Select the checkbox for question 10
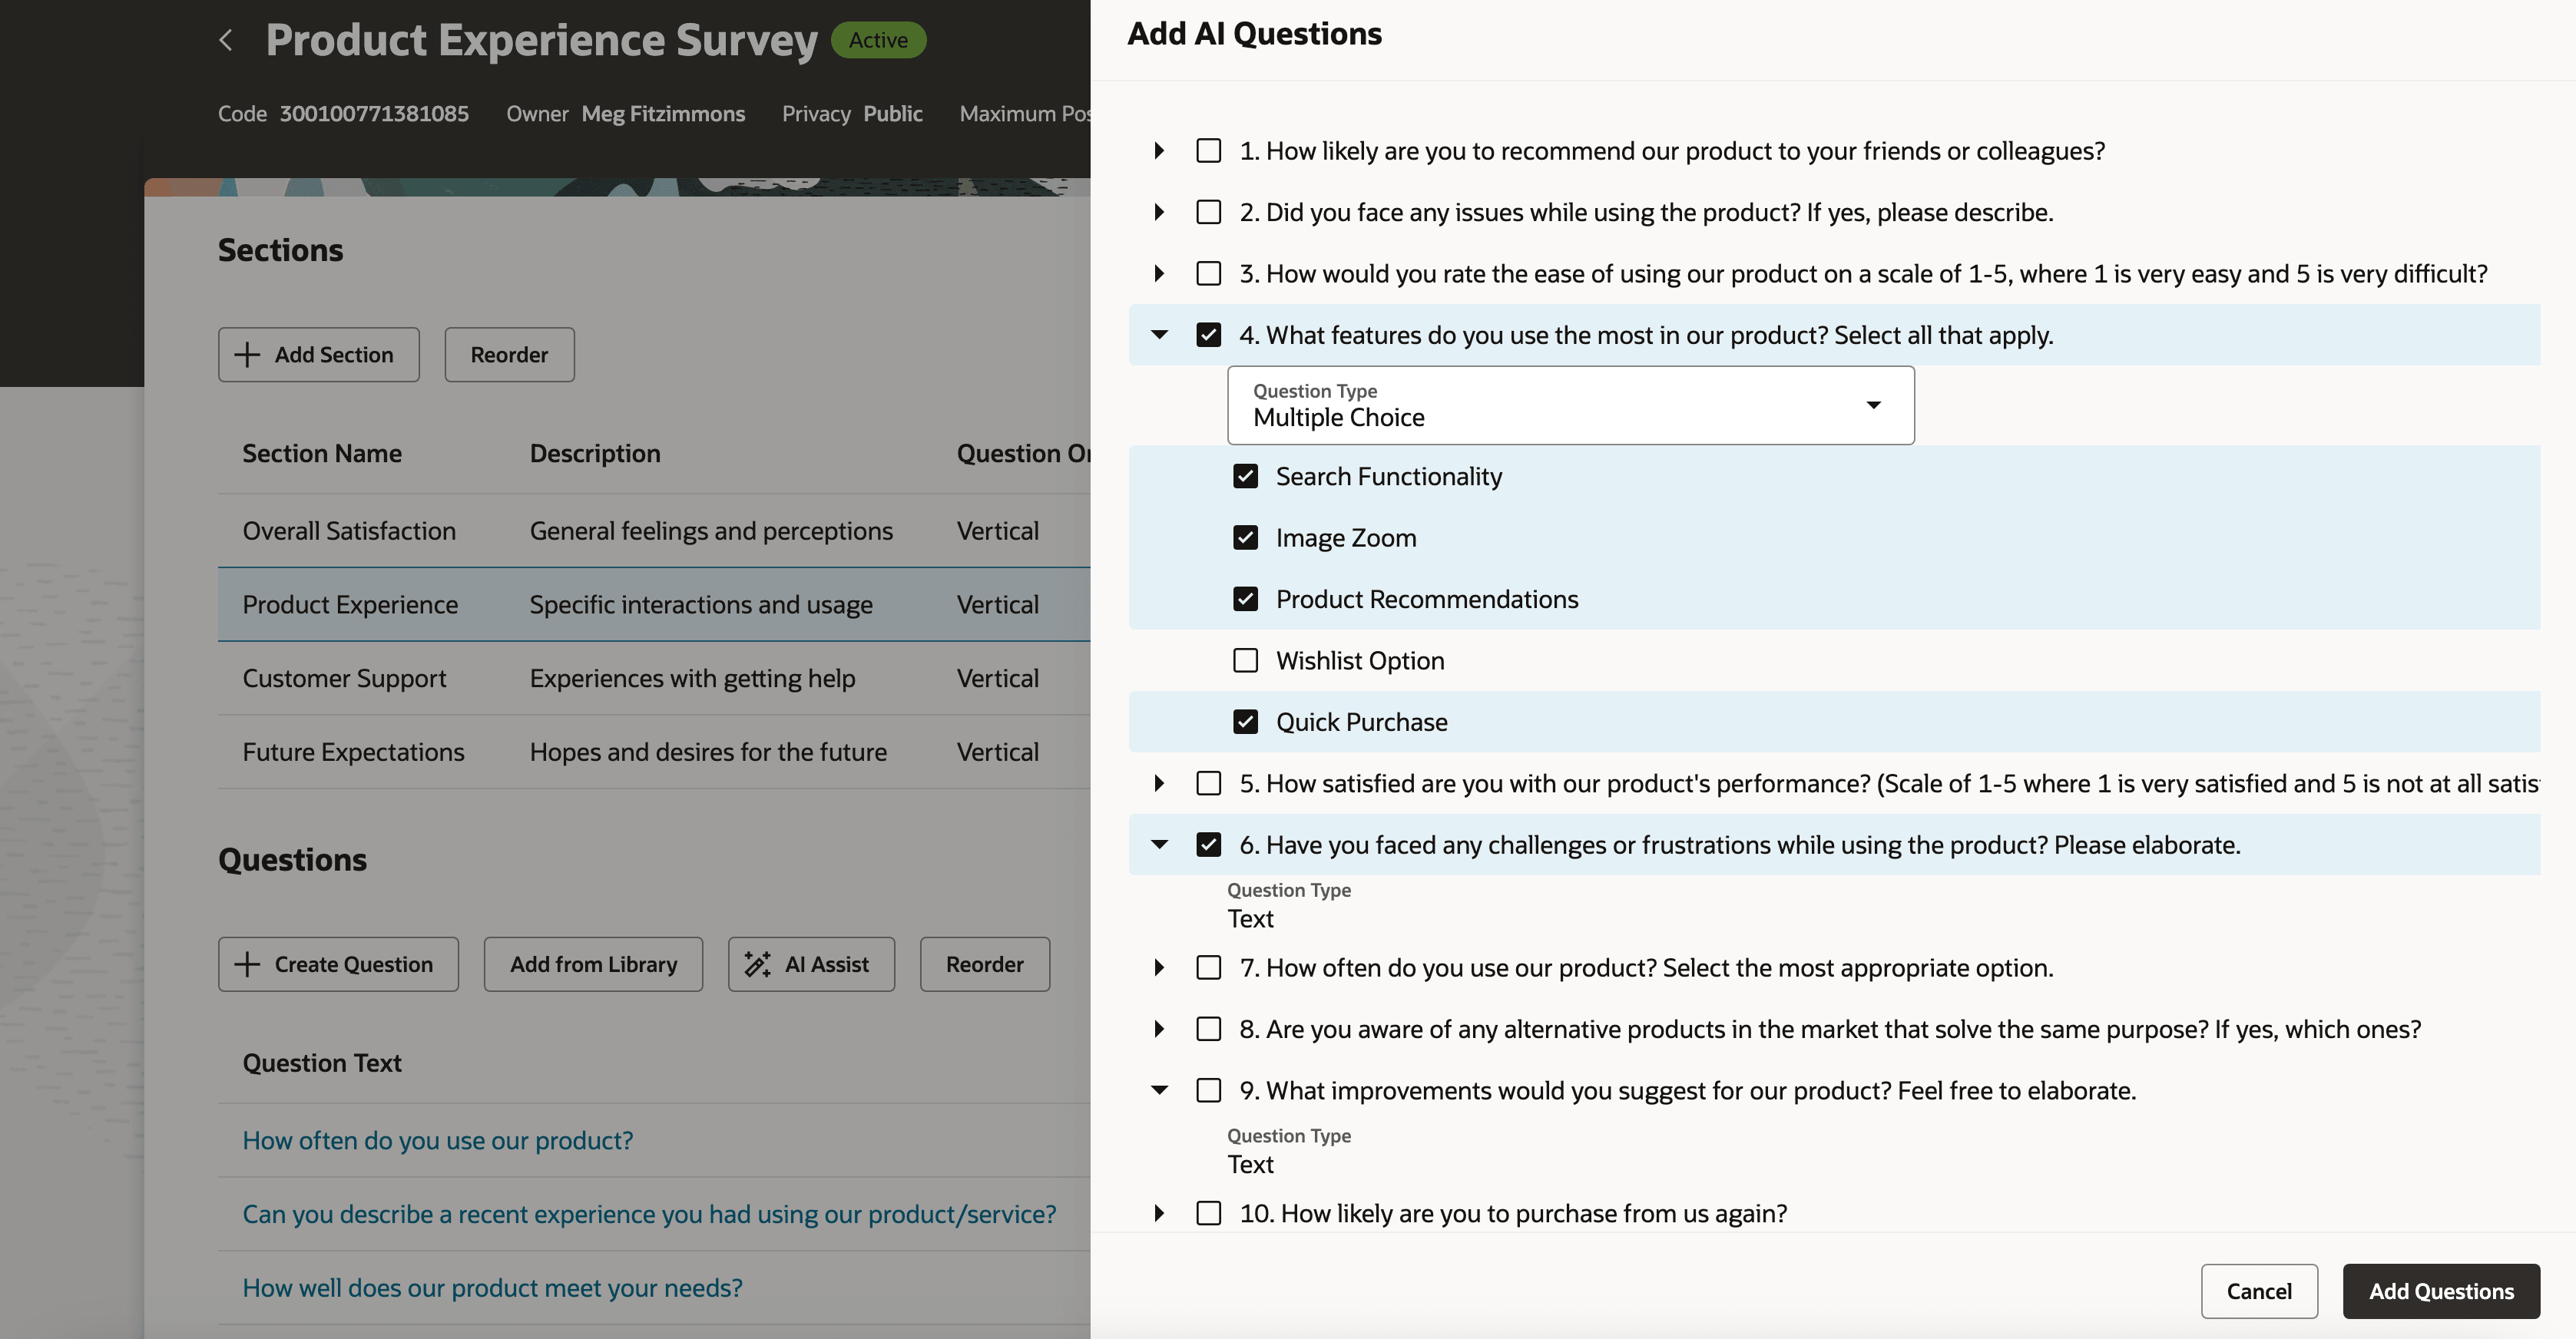 (x=1209, y=1213)
